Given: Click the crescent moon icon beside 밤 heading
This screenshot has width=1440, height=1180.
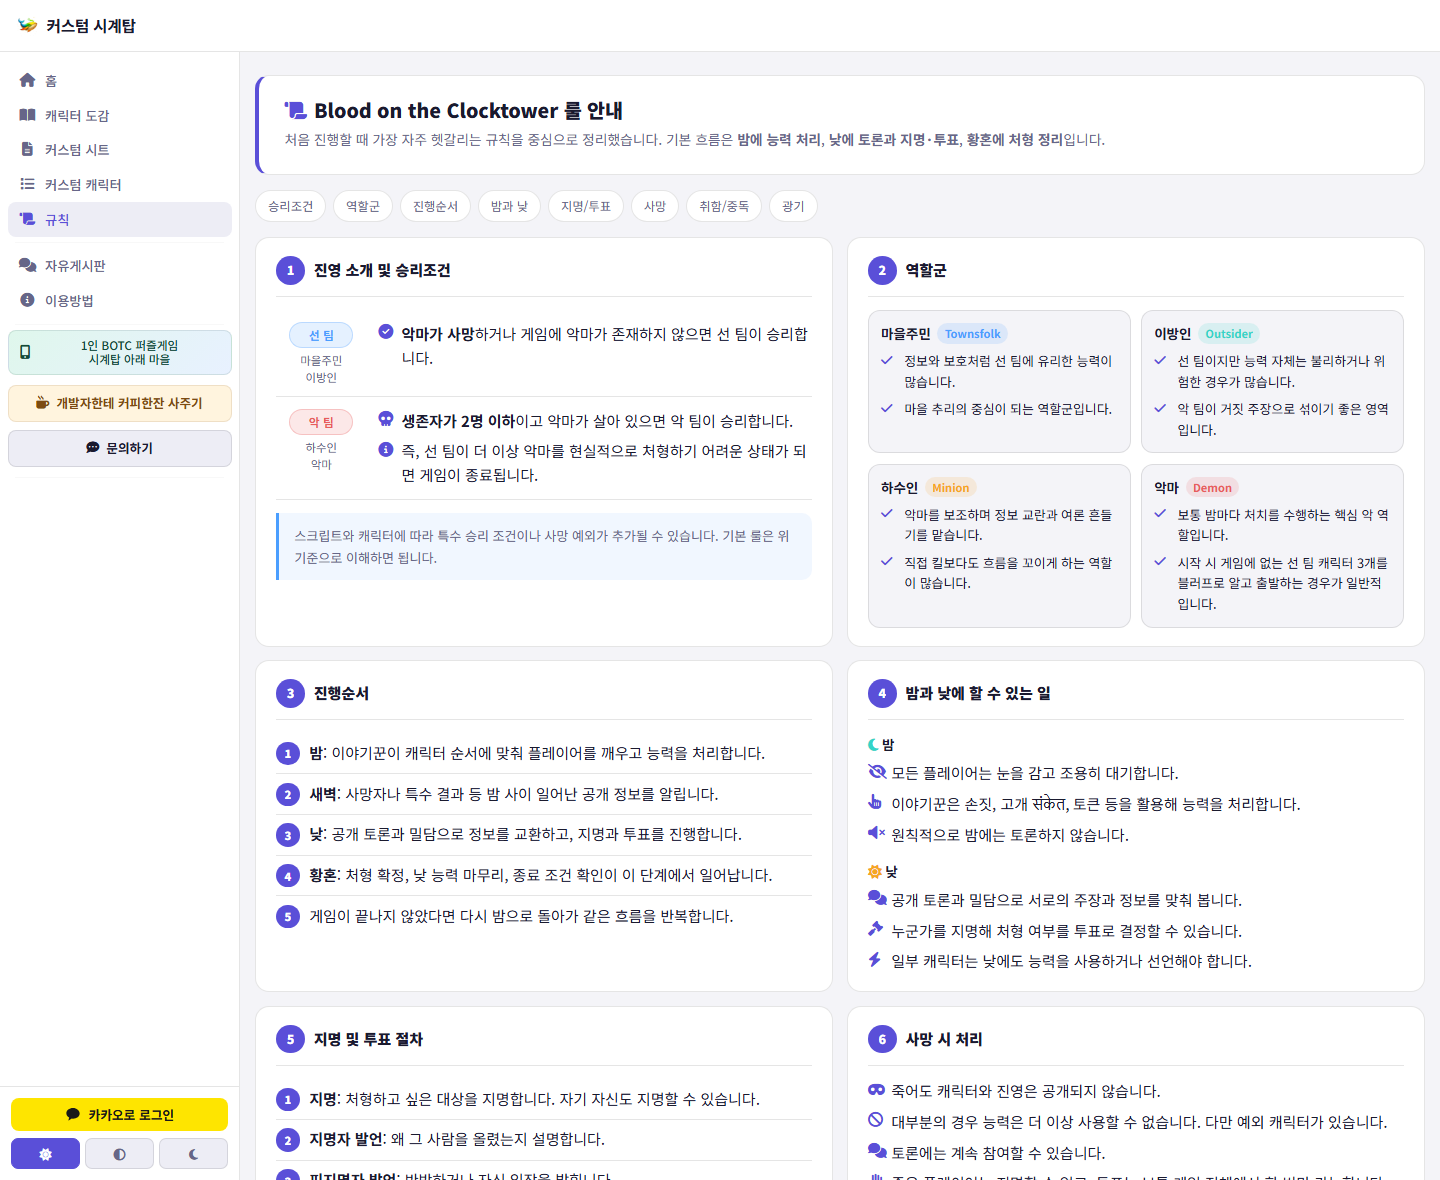Looking at the screenshot, I should point(873,744).
